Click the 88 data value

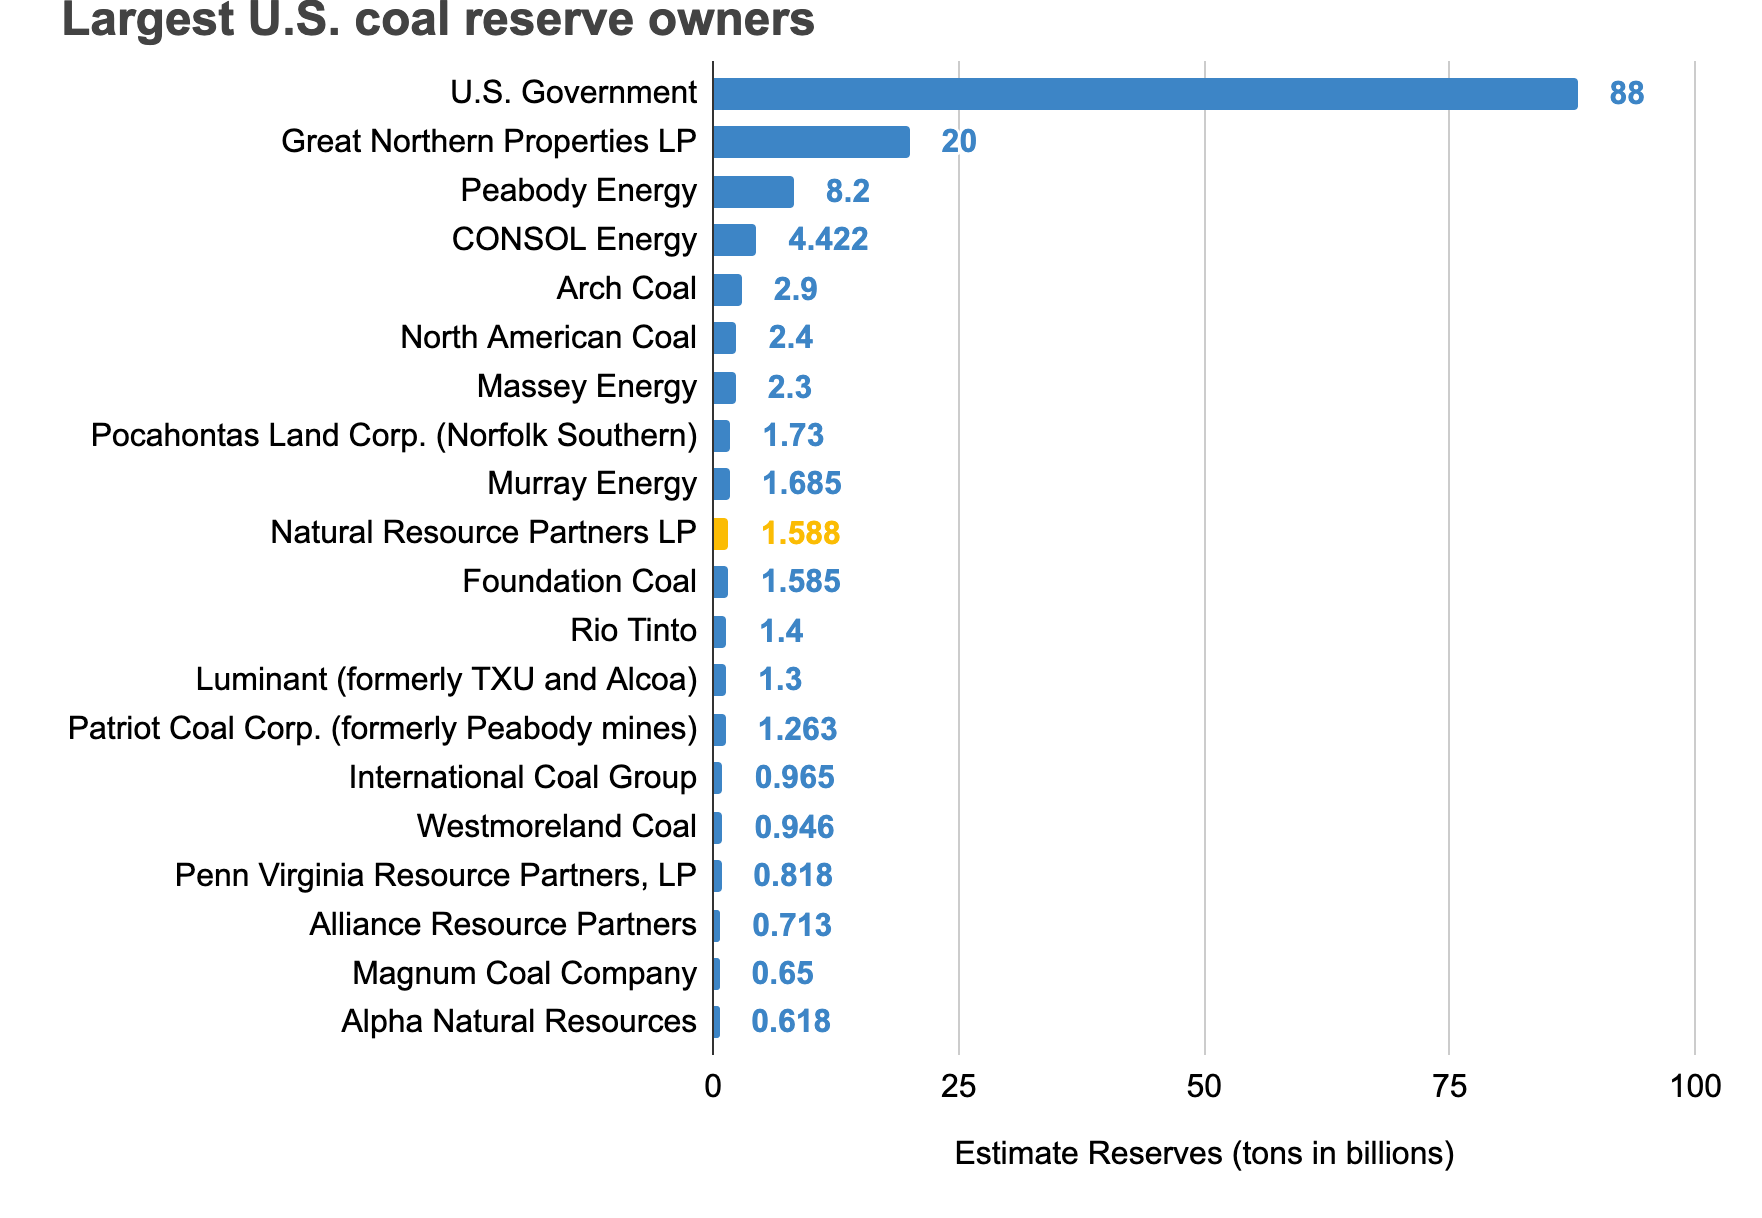(x=1627, y=94)
